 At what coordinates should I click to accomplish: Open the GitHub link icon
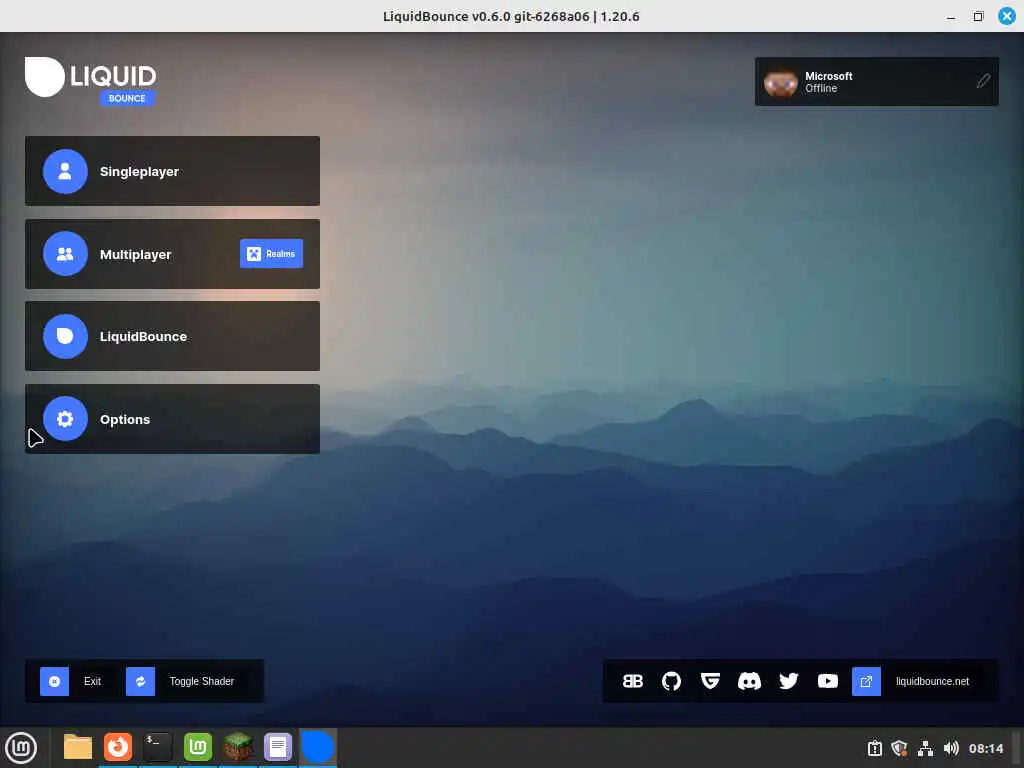[671, 681]
